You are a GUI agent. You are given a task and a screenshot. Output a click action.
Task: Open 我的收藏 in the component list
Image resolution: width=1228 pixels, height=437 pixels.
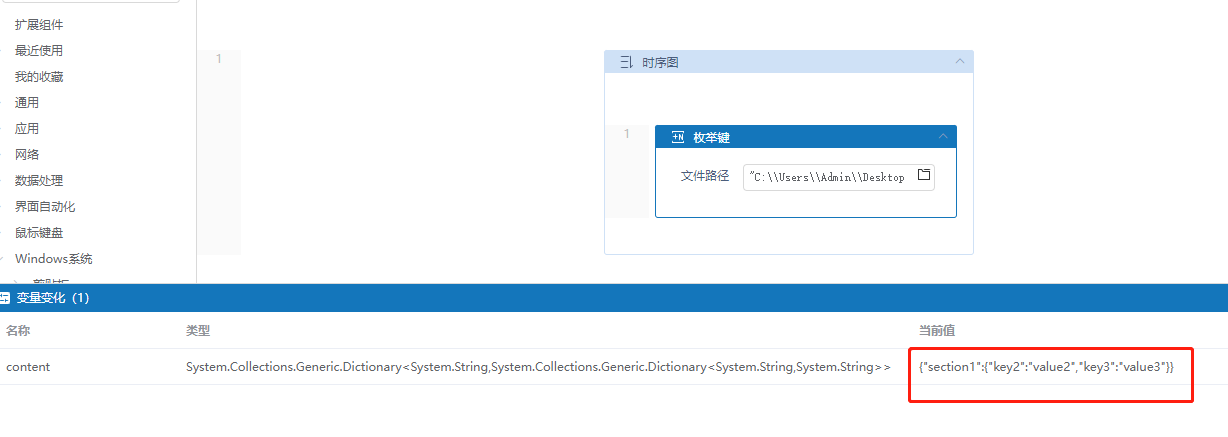(x=39, y=76)
